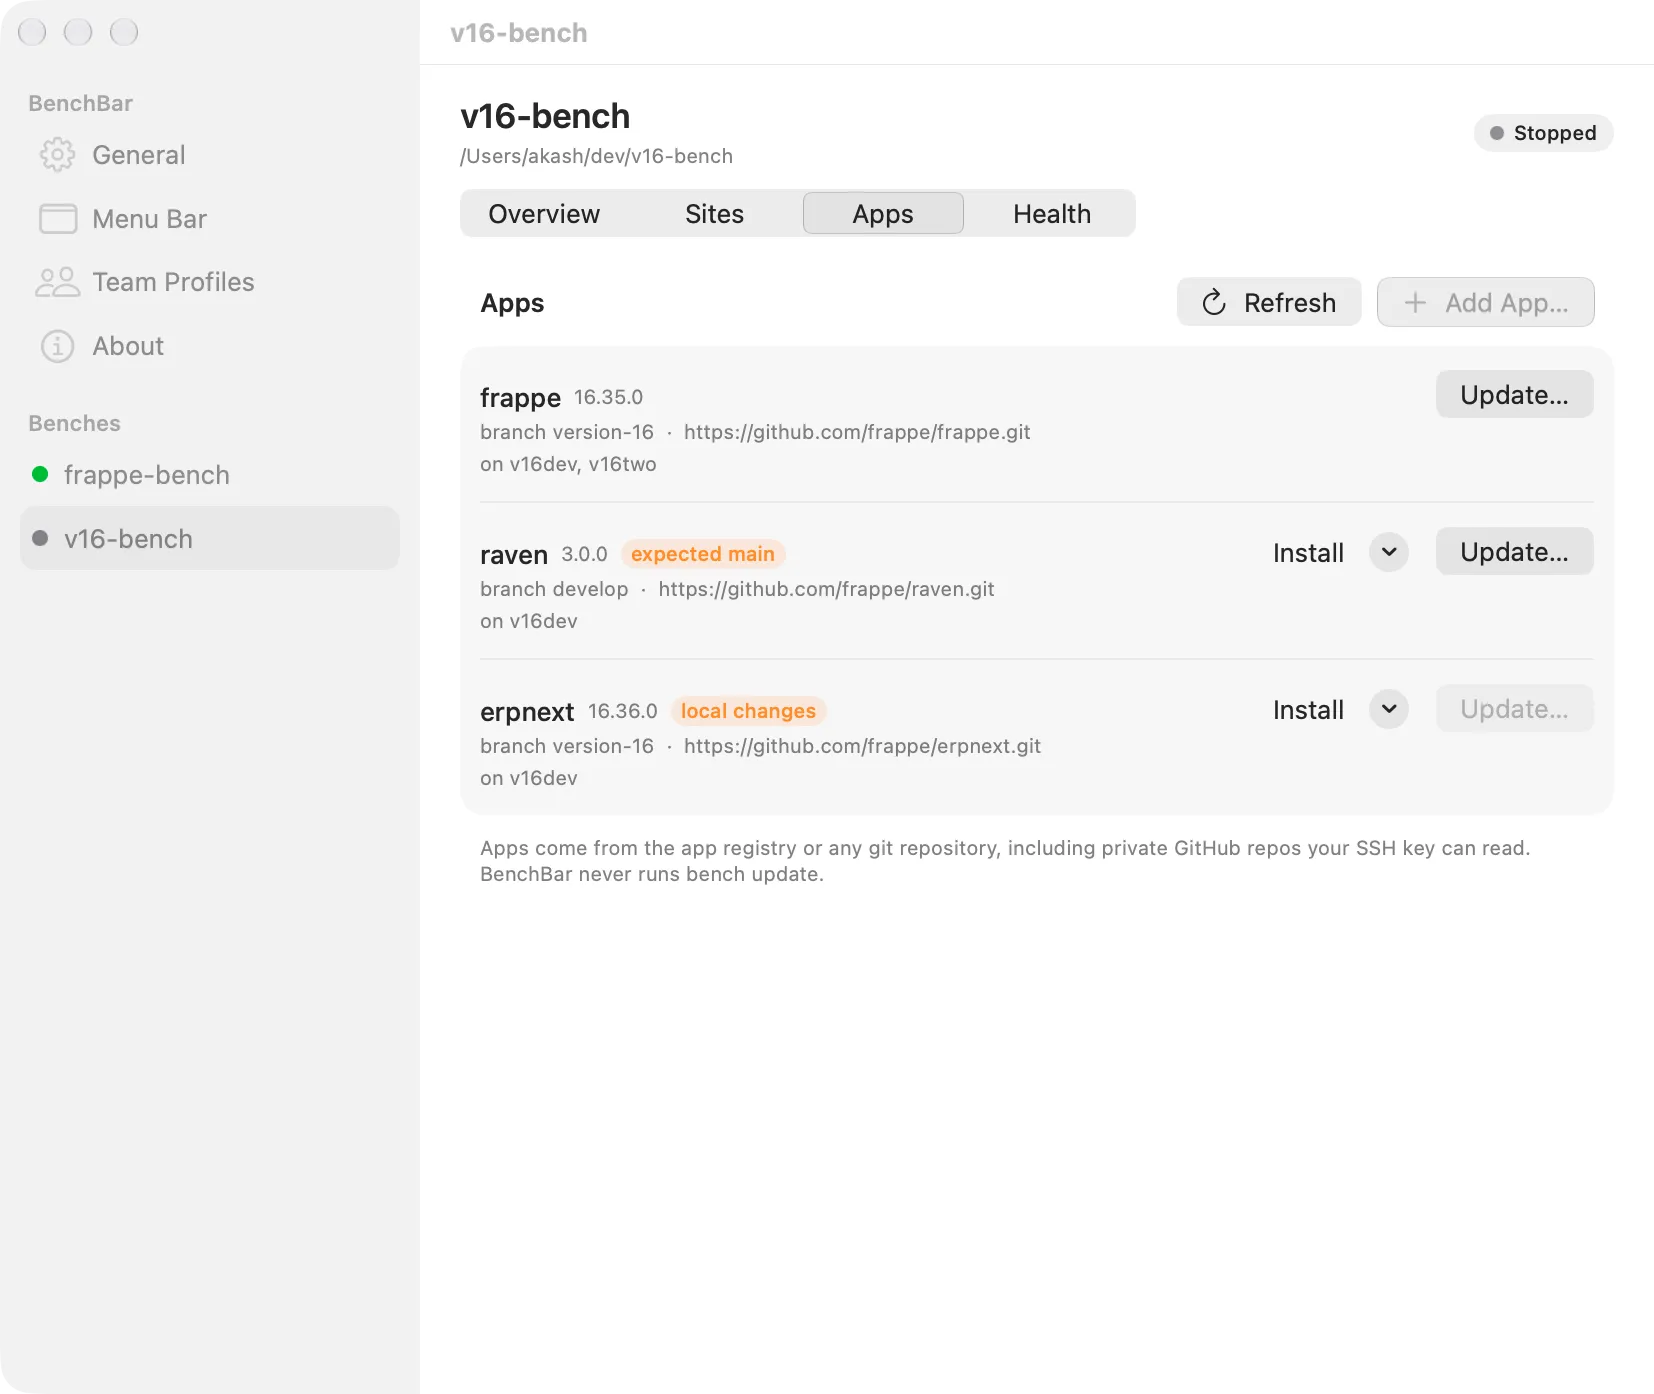Viewport: 1654px width, 1394px height.
Task: Click the About info icon
Action: (x=57, y=346)
